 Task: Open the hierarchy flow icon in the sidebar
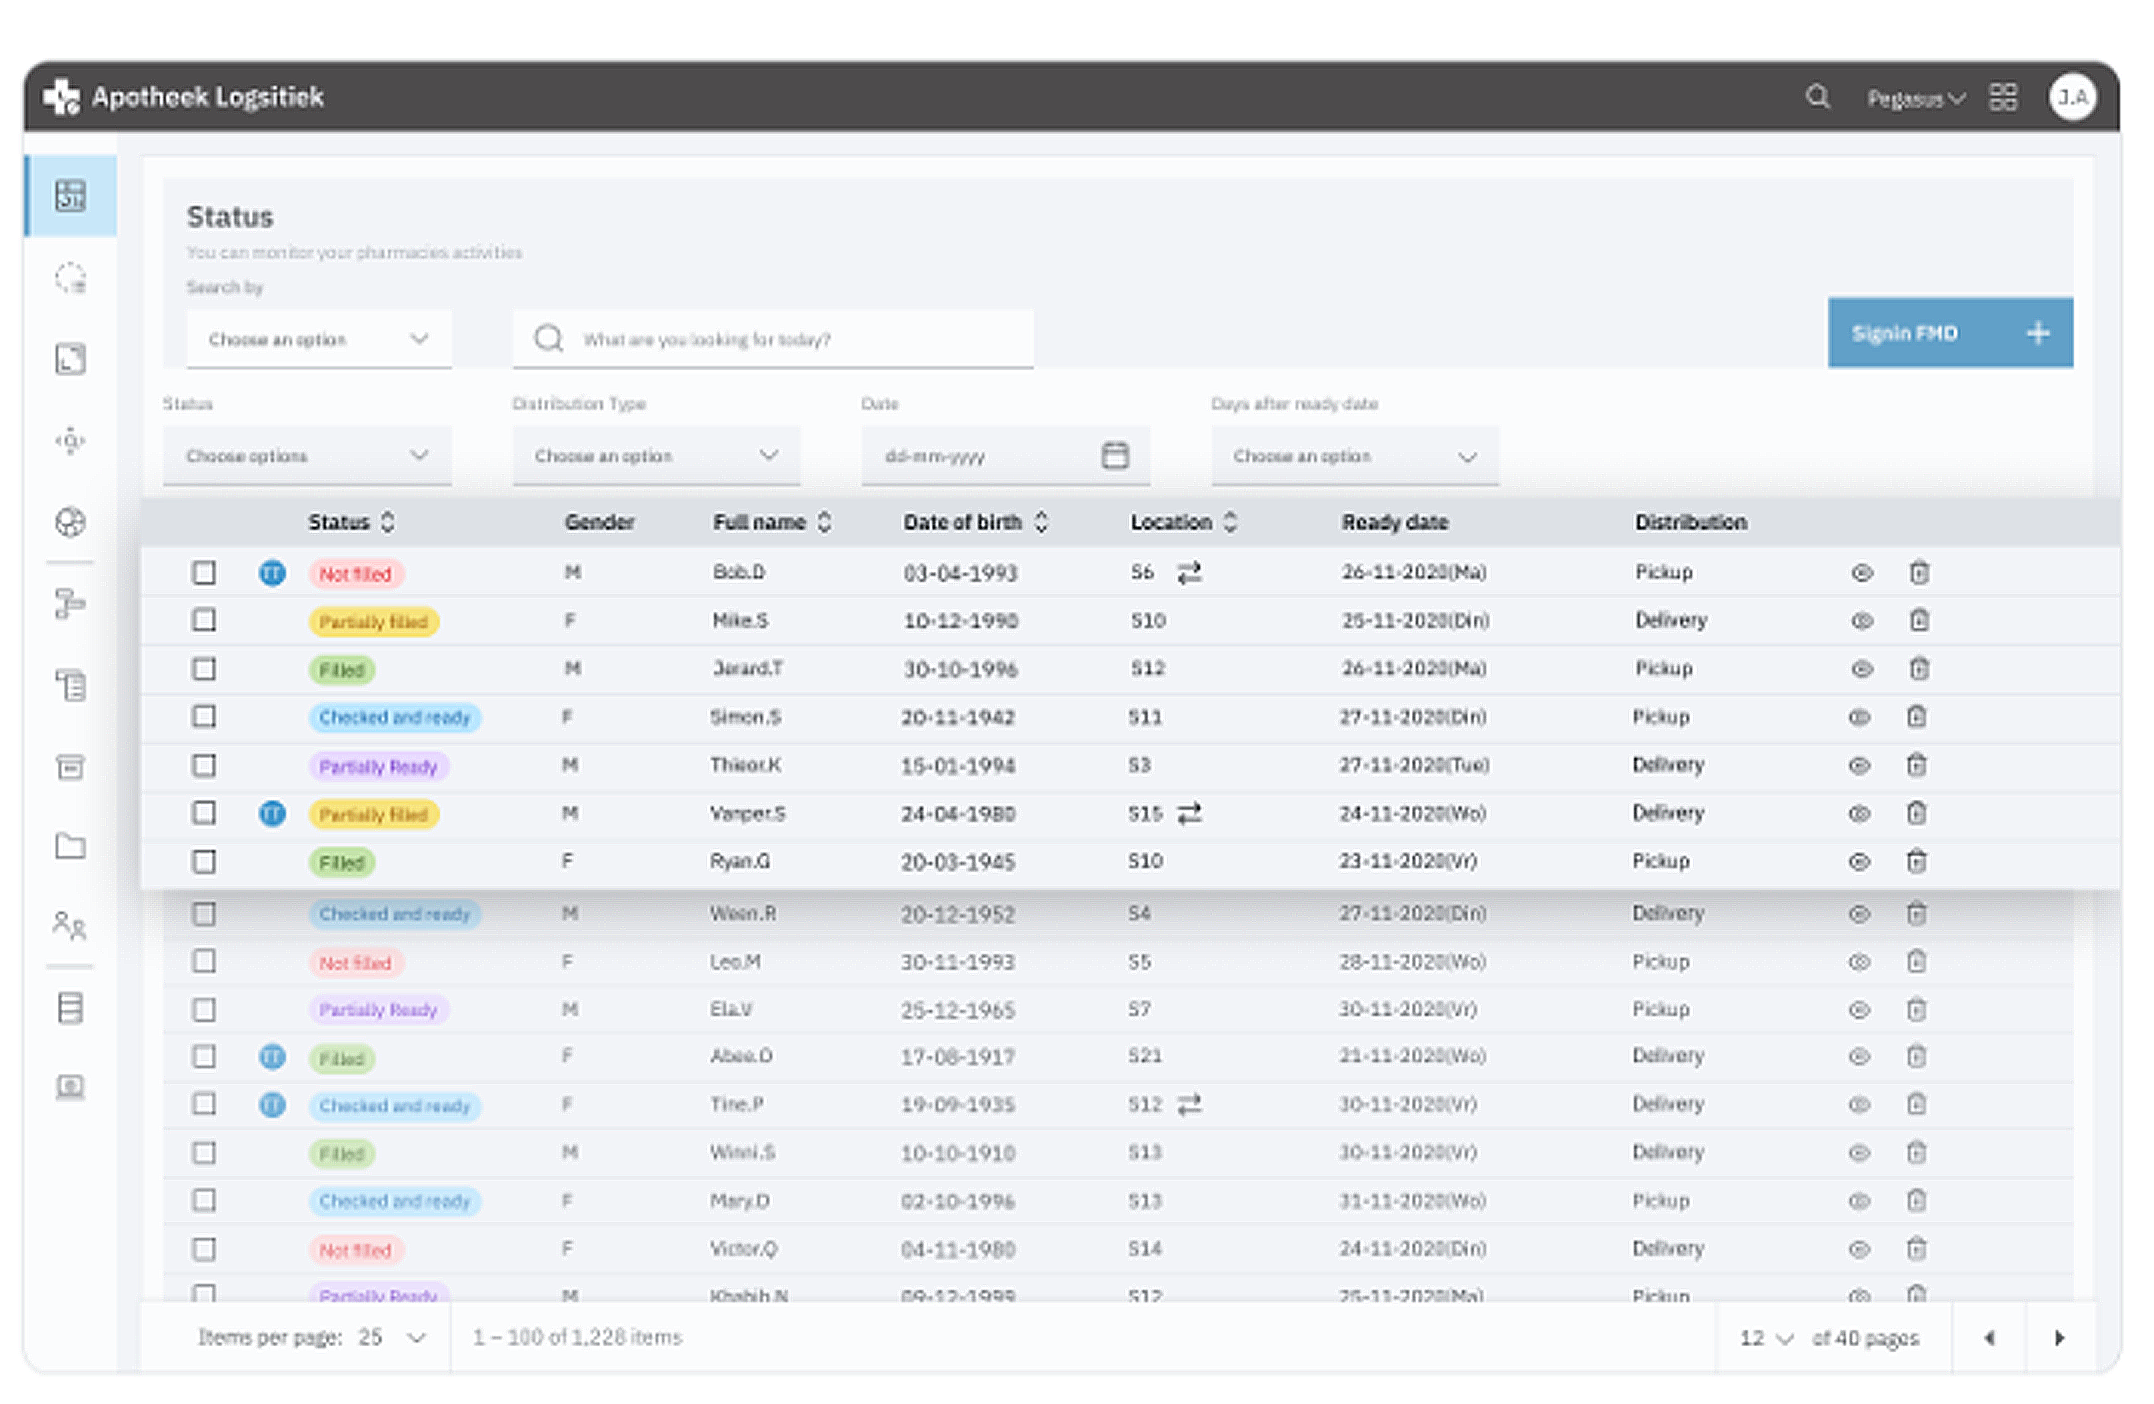[x=70, y=604]
